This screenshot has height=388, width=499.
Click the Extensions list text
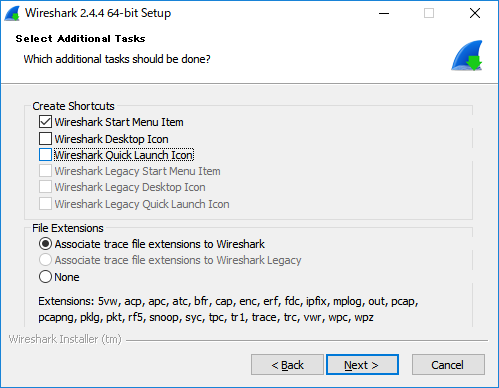(x=228, y=309)
